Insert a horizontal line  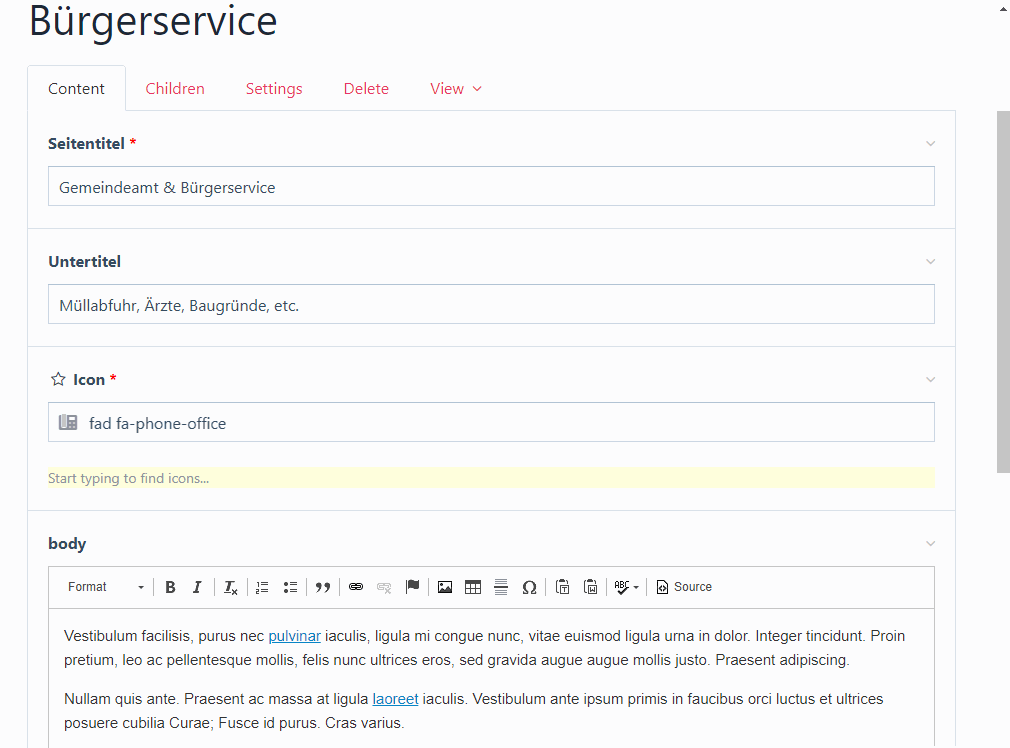coord(501,587)
